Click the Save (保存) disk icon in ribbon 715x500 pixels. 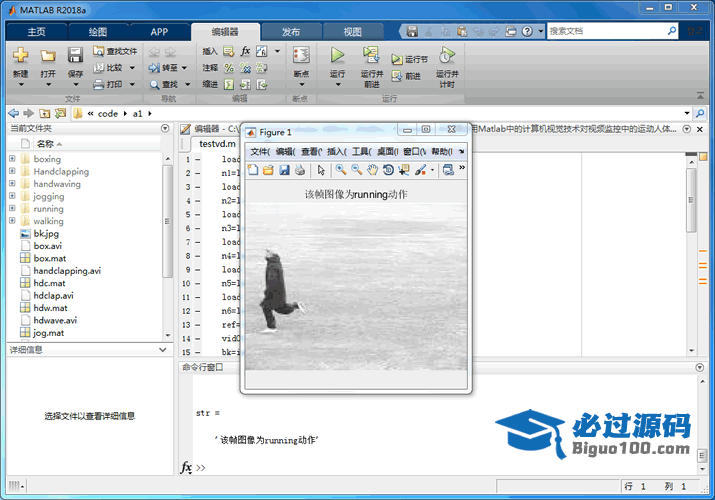click(75, 56)
